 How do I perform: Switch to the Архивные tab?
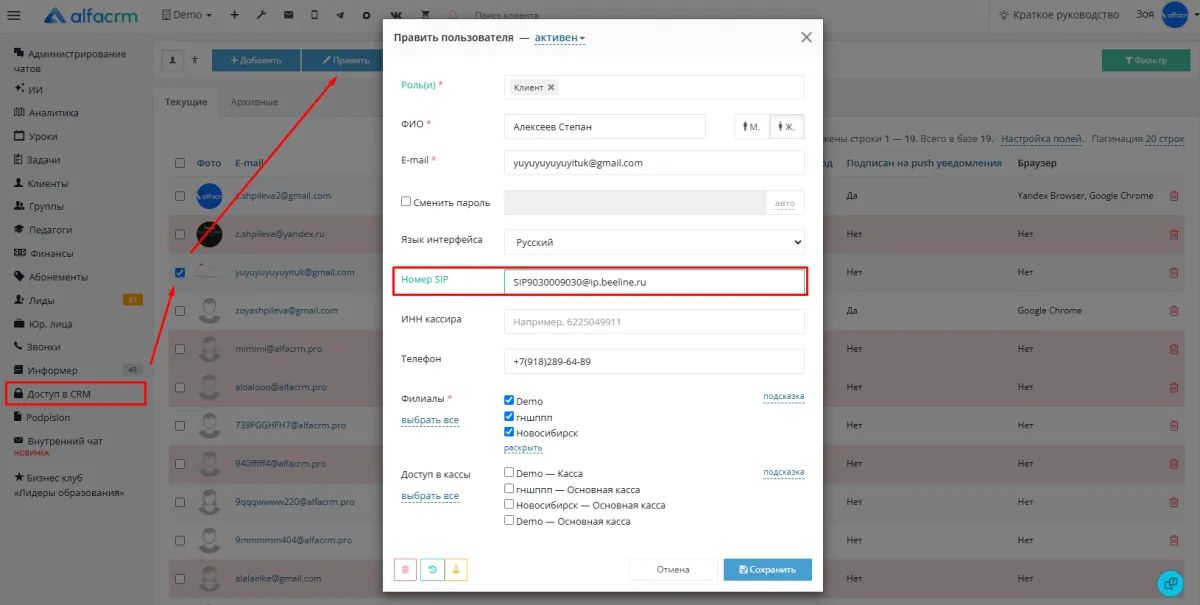click(254, 102)
